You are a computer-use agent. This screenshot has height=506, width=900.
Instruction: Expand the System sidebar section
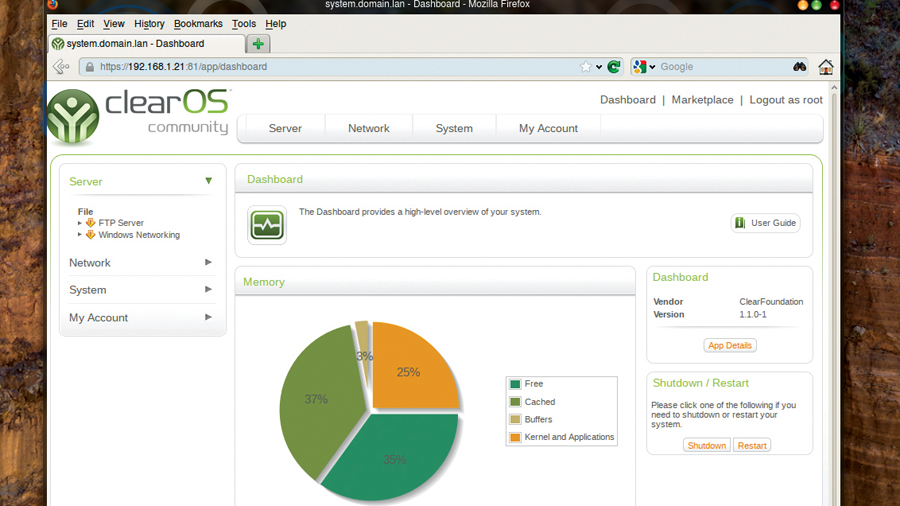pos(208,289)
